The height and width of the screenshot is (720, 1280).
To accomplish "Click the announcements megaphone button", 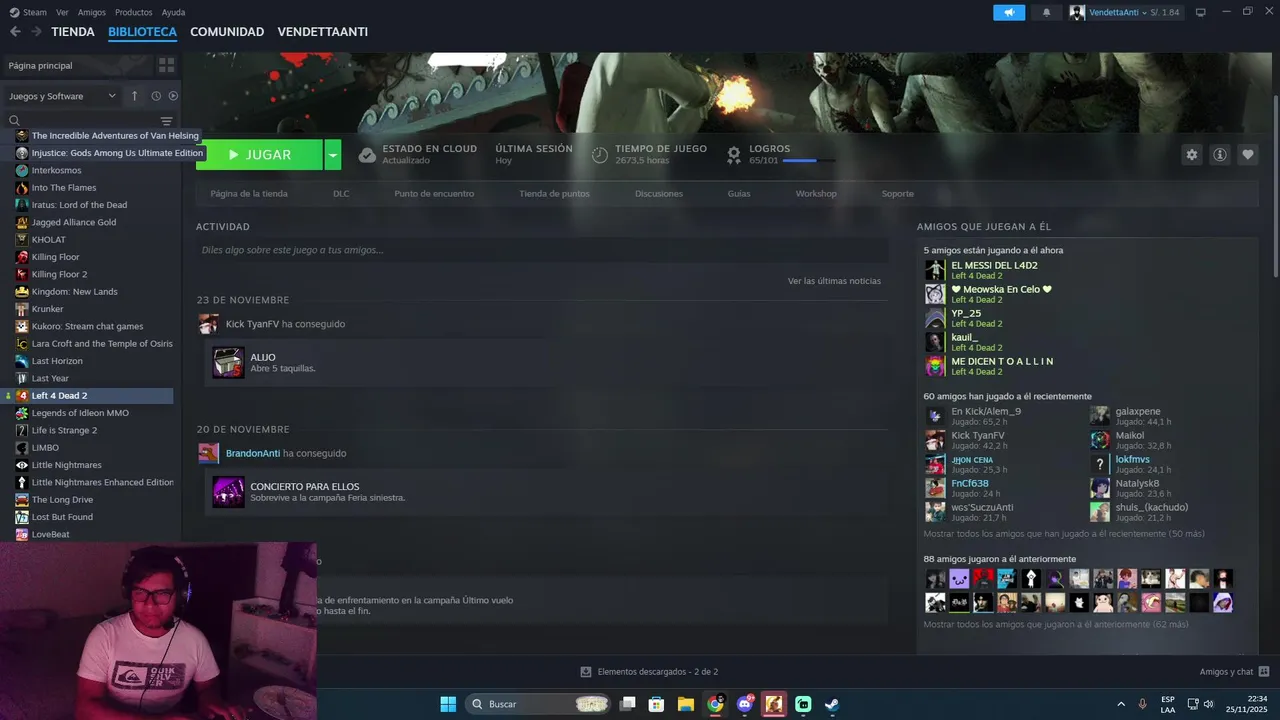I will coord(1009,12).
